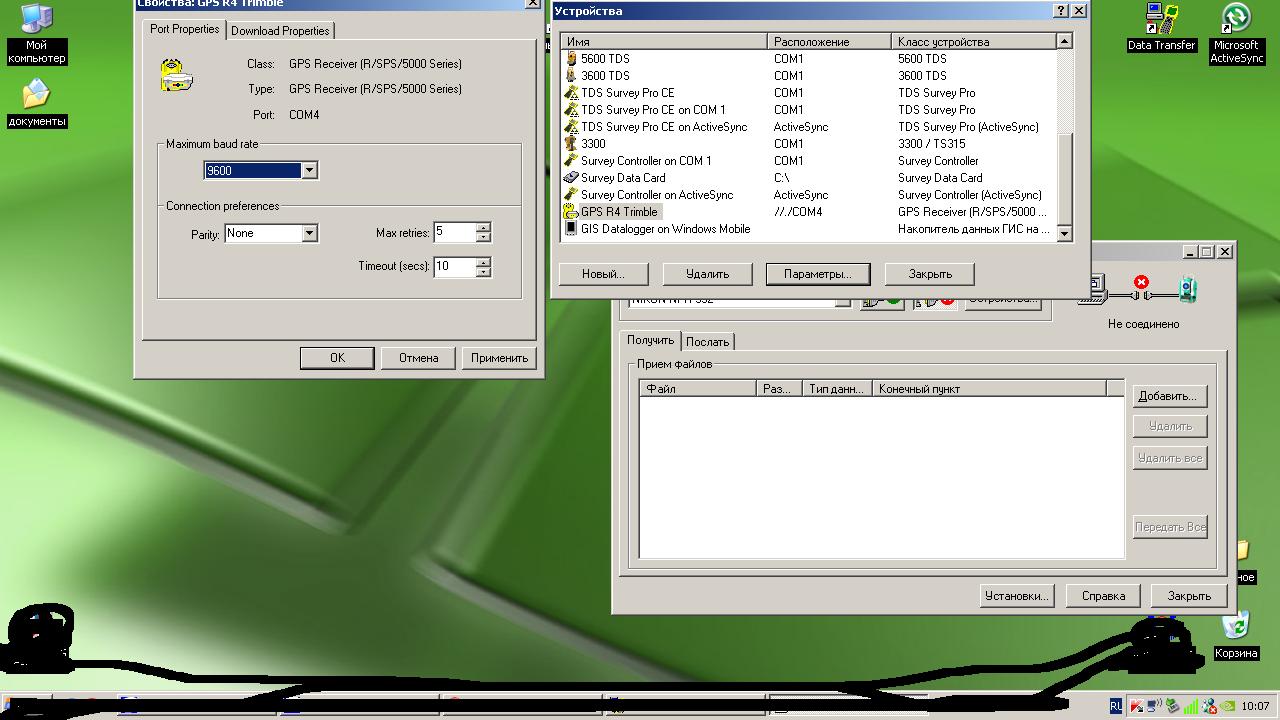Click the device list scroll up arrow
Viewport: 1280px width, 720px height.
click(1064, 41)
